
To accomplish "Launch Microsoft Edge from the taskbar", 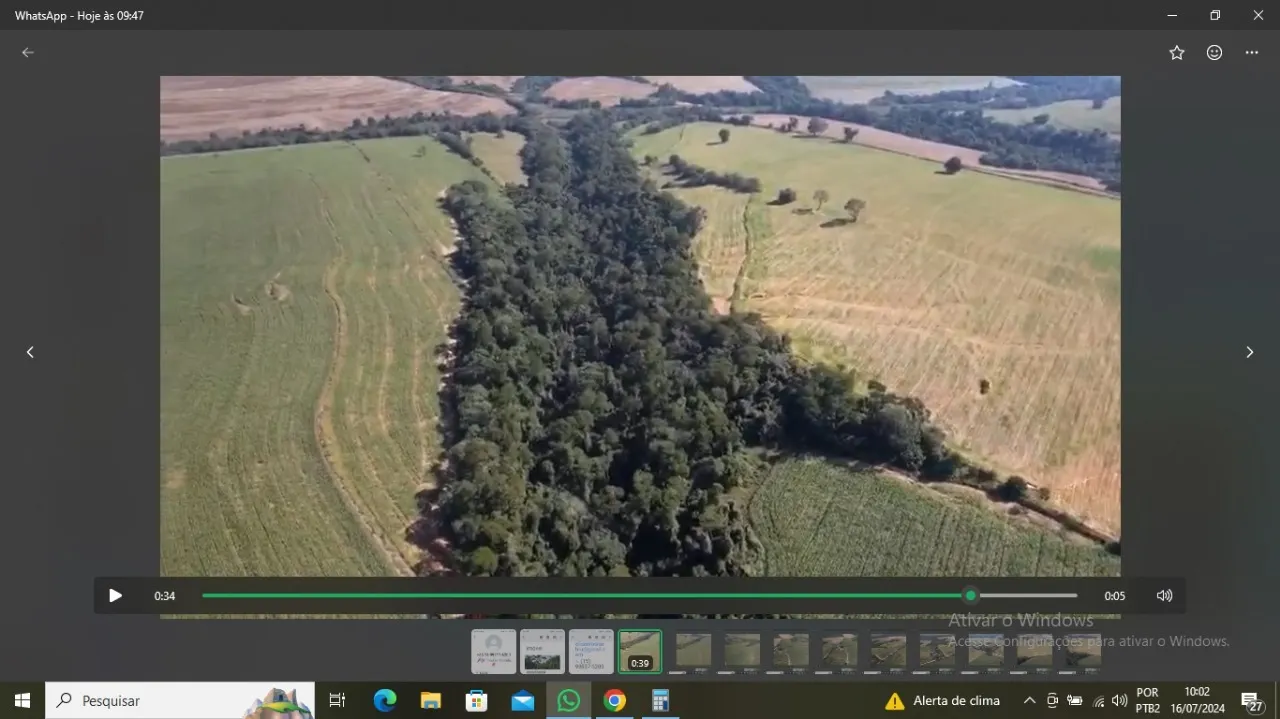I will pos(385,701).
